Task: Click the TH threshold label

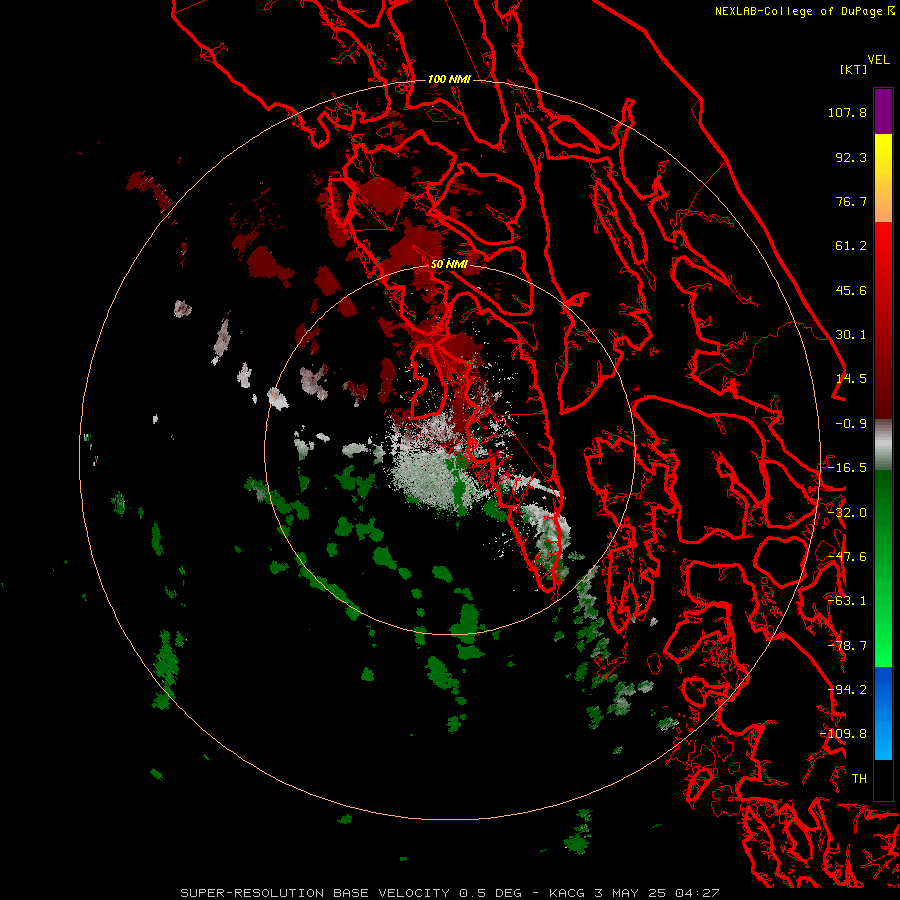Action: pyautogui.click(x=859, y=779)
